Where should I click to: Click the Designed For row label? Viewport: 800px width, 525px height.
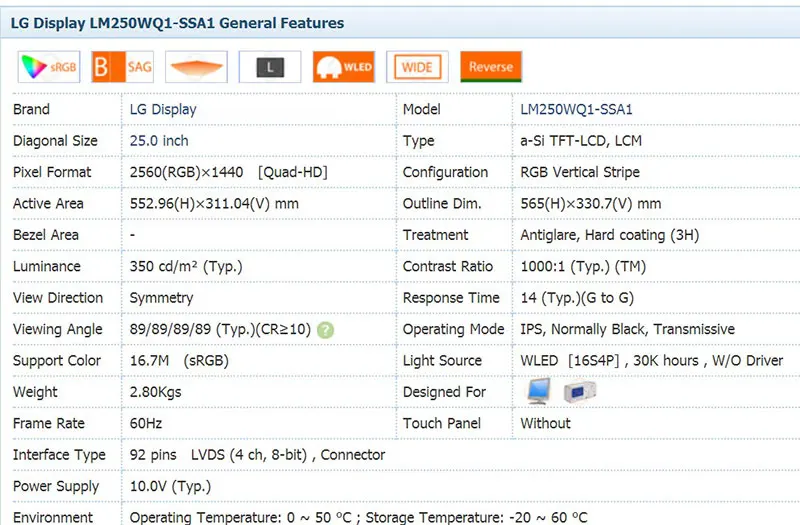(444, 392)
